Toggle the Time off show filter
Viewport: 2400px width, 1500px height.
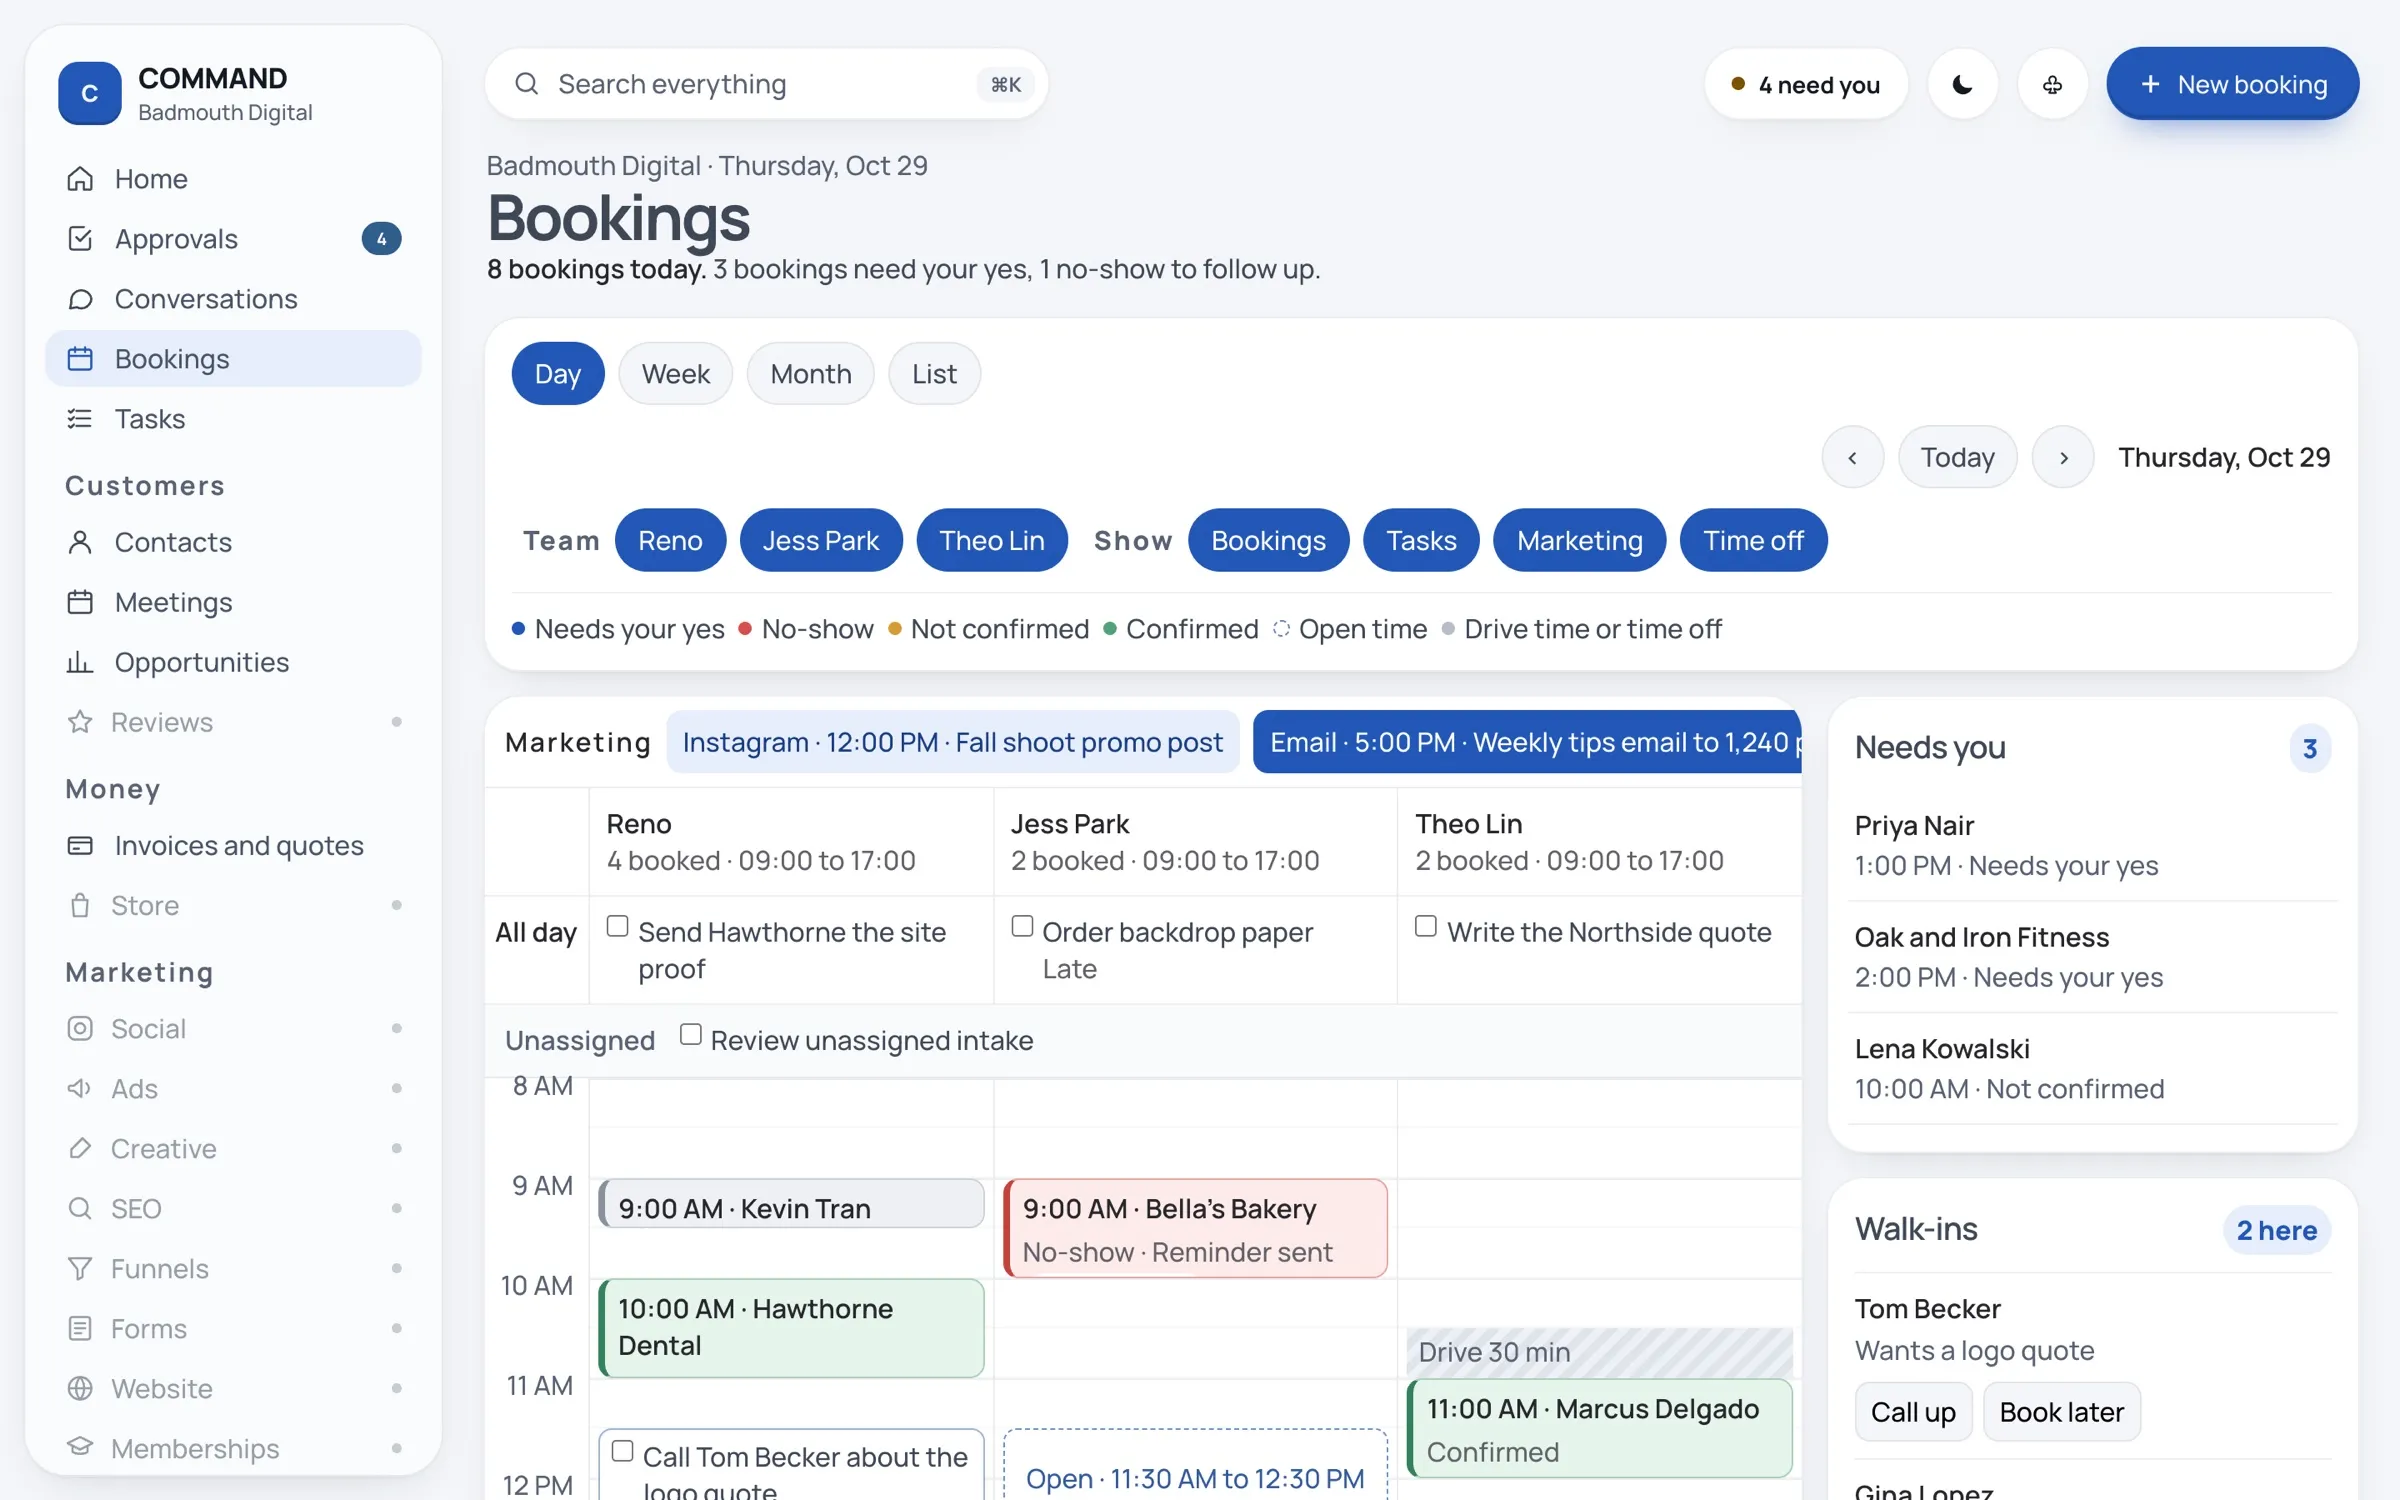click(1753, 541)
